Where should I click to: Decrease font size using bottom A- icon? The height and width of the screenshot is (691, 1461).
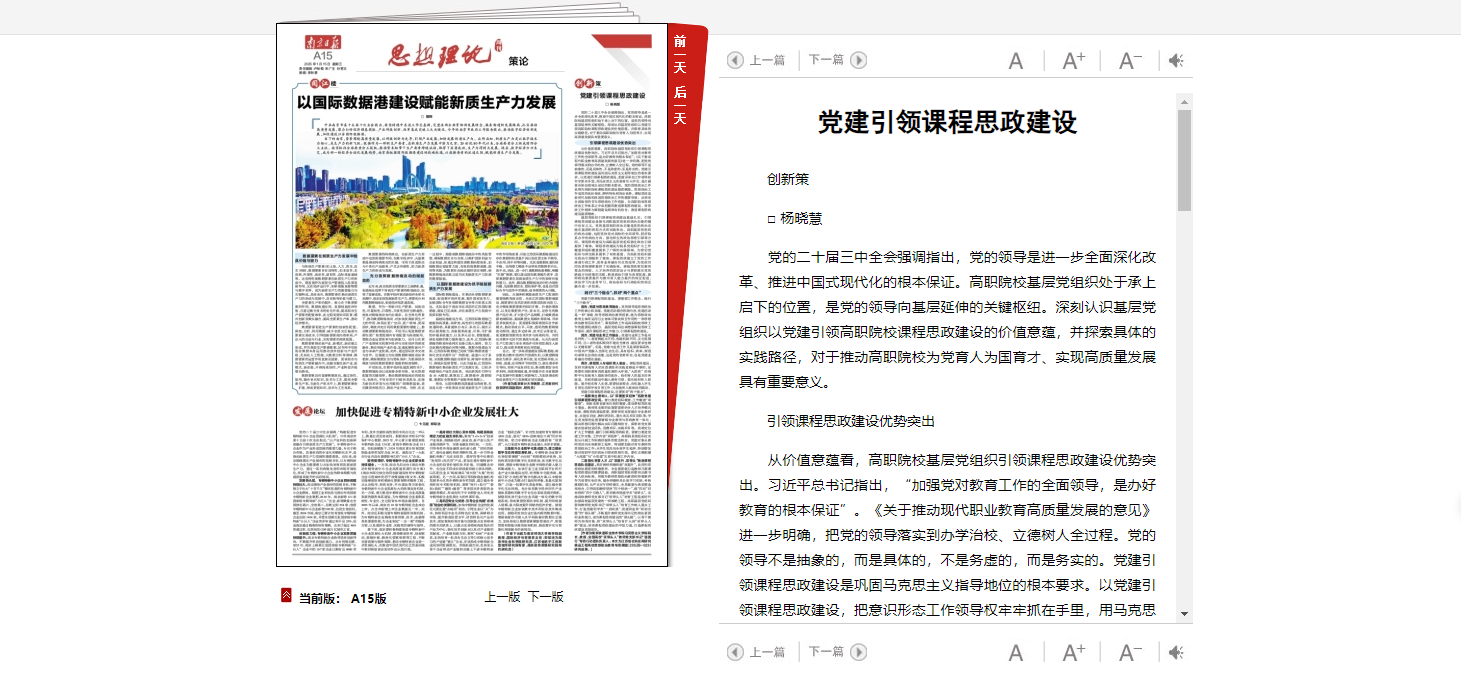[x=1130, y=653]
